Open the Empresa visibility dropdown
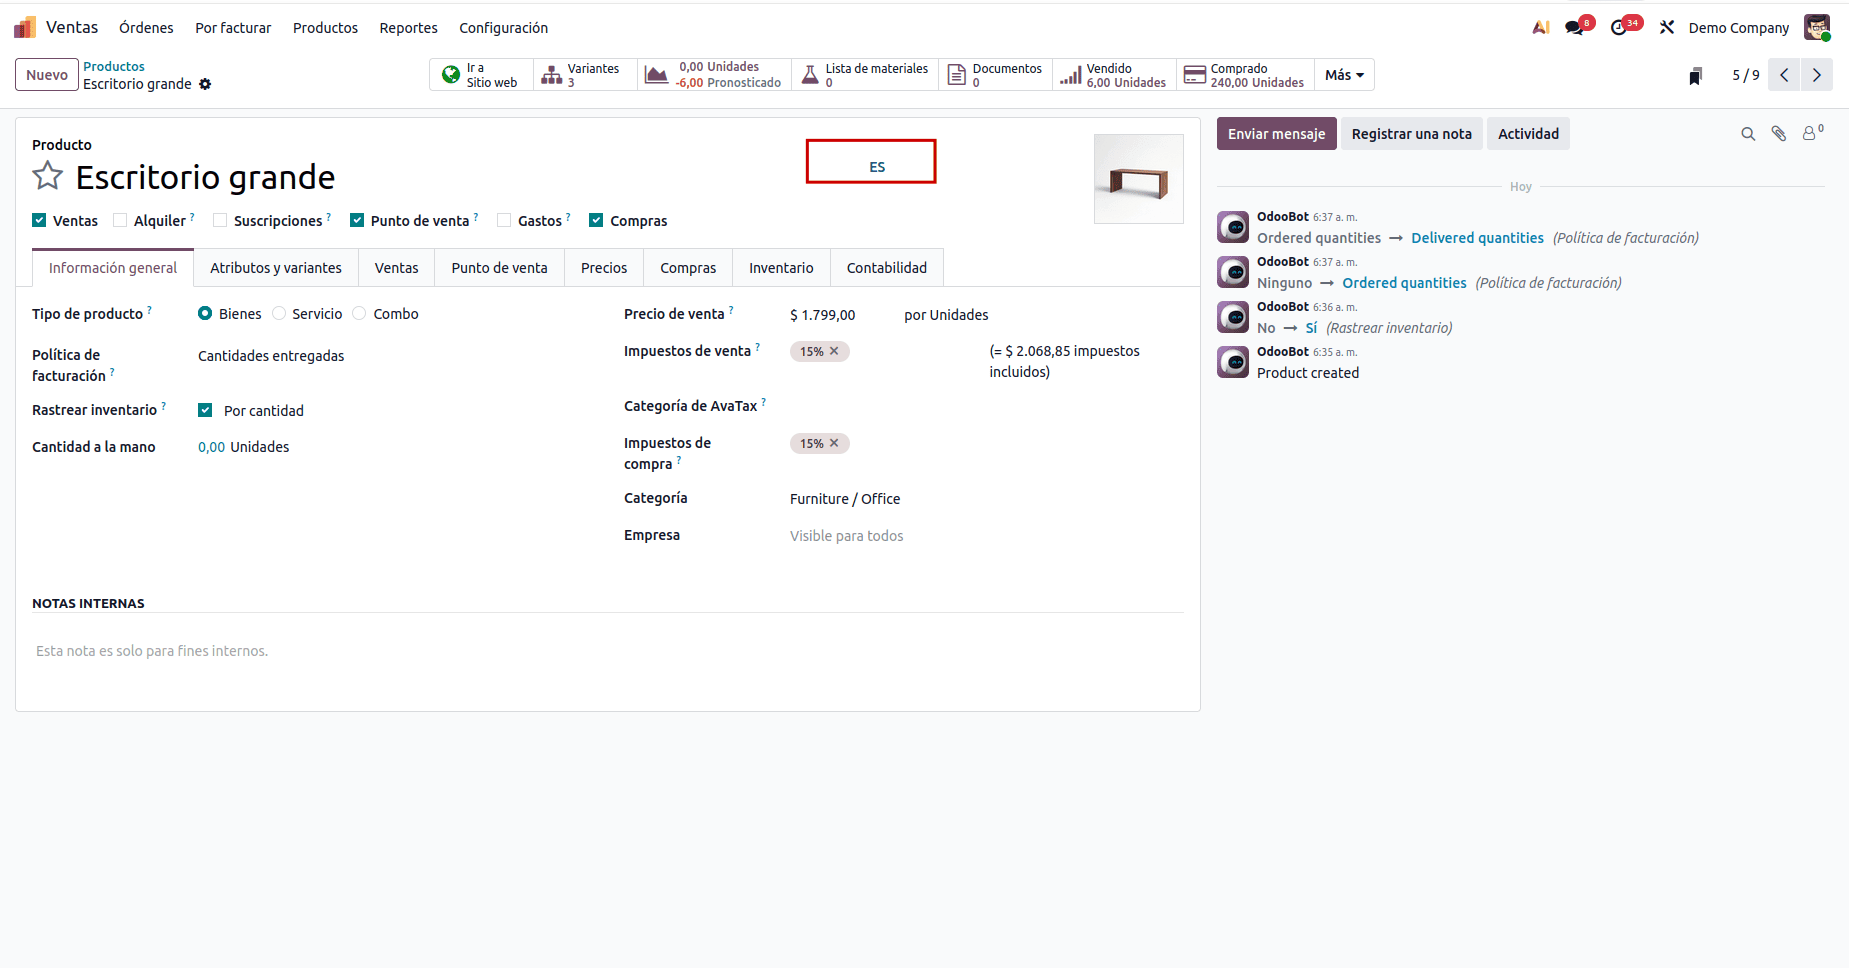 (x=846, y=535)
